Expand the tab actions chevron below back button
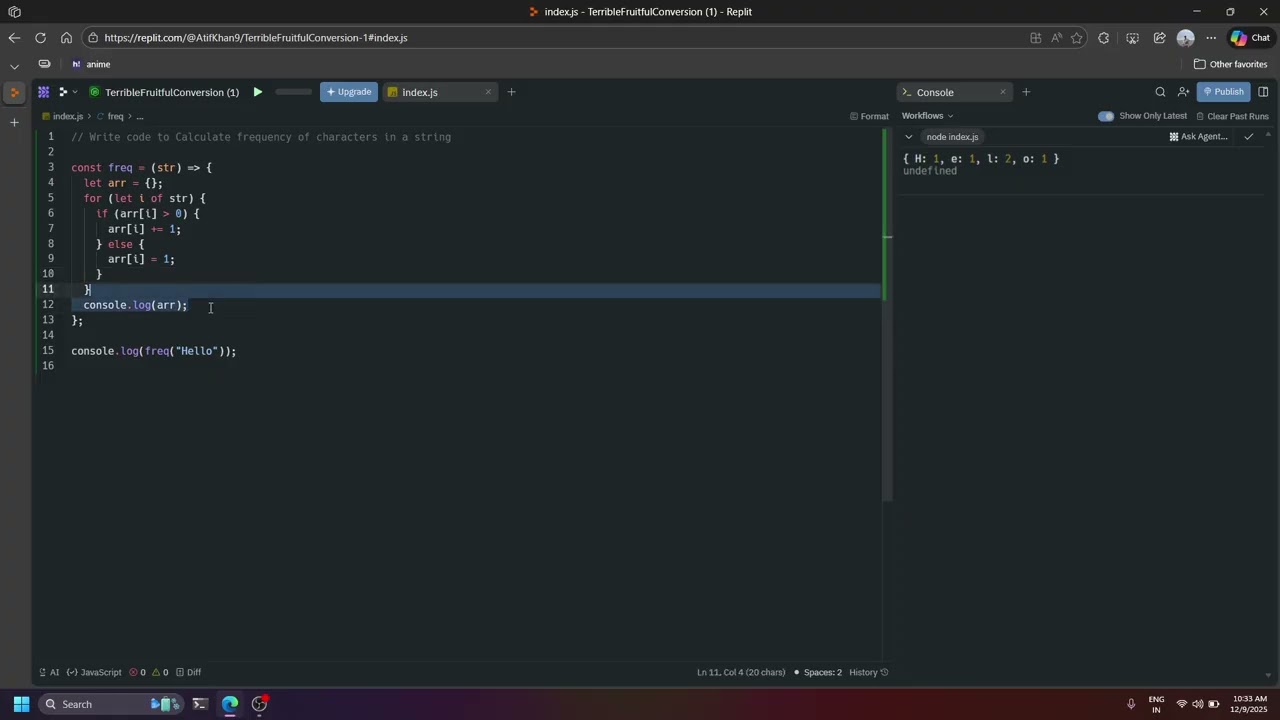This screenshot has height=720, width=1280. point(14,65)
